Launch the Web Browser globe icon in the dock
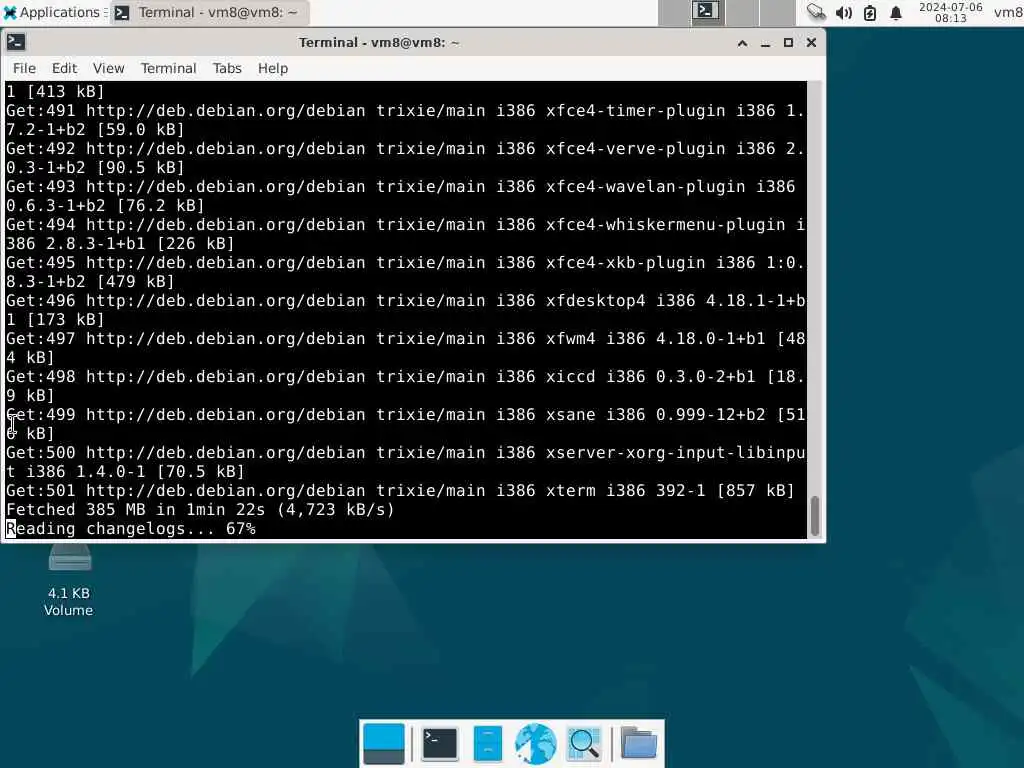Screen dimensions: 1024x768 click(x=536, y=744)
